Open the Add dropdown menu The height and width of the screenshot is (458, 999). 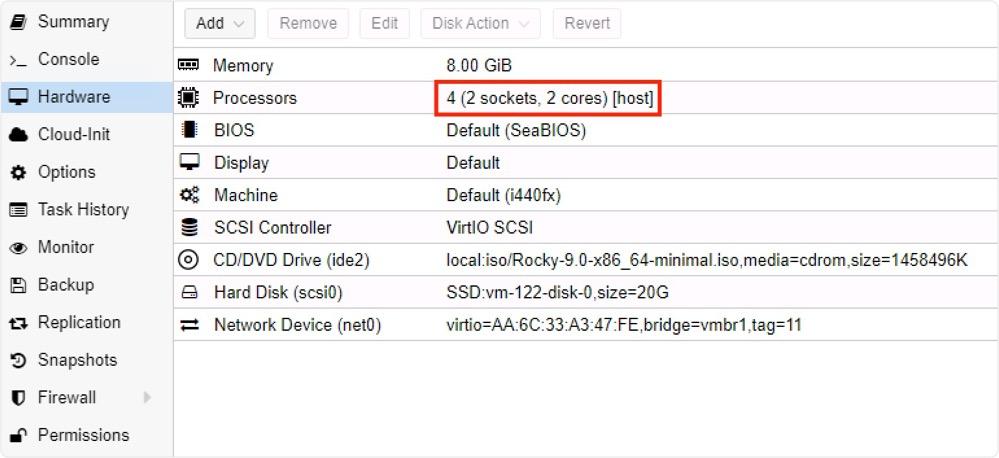click(220, 24)
